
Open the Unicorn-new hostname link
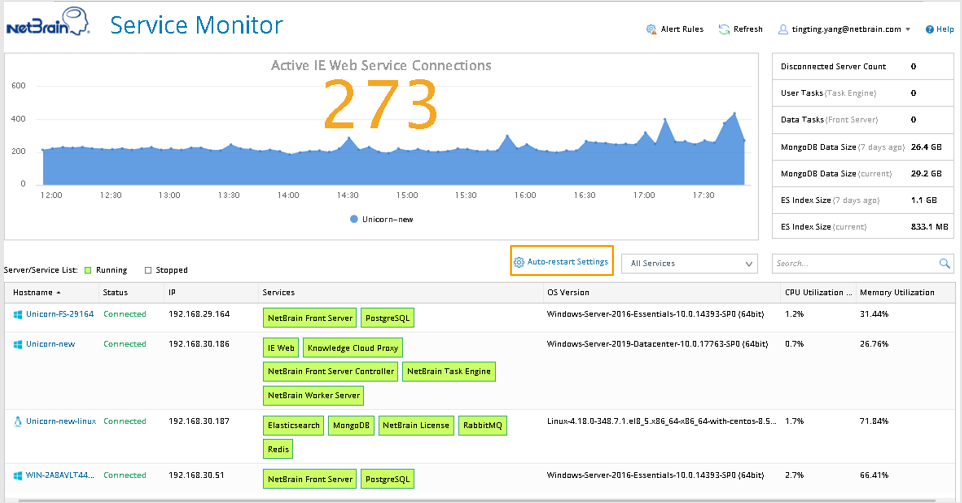point(50,344)
